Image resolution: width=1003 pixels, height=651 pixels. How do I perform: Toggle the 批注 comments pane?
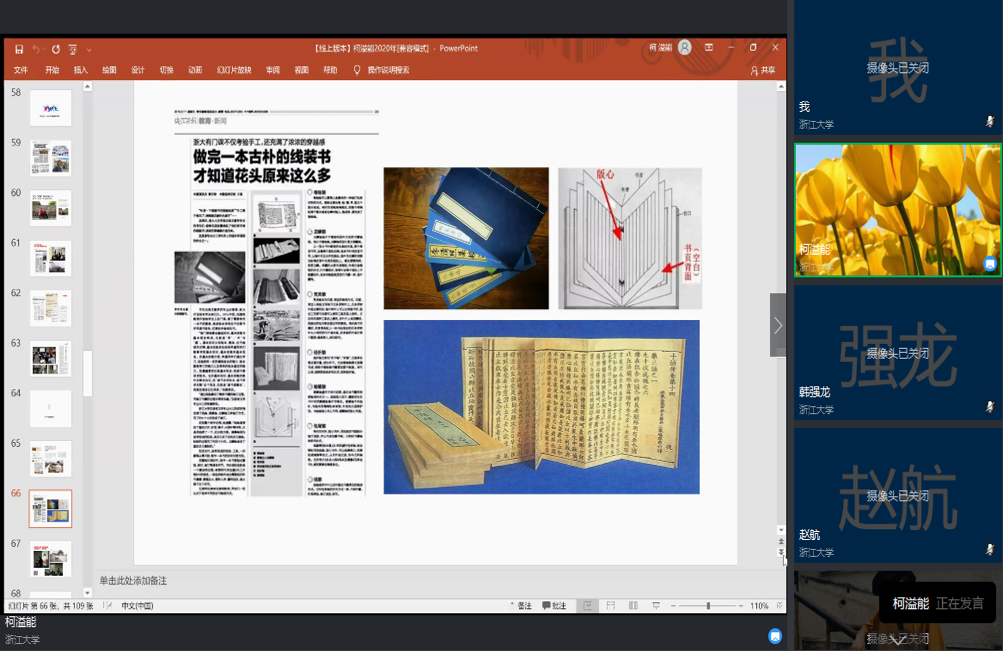pyautogui.click(x=554, y=606)
